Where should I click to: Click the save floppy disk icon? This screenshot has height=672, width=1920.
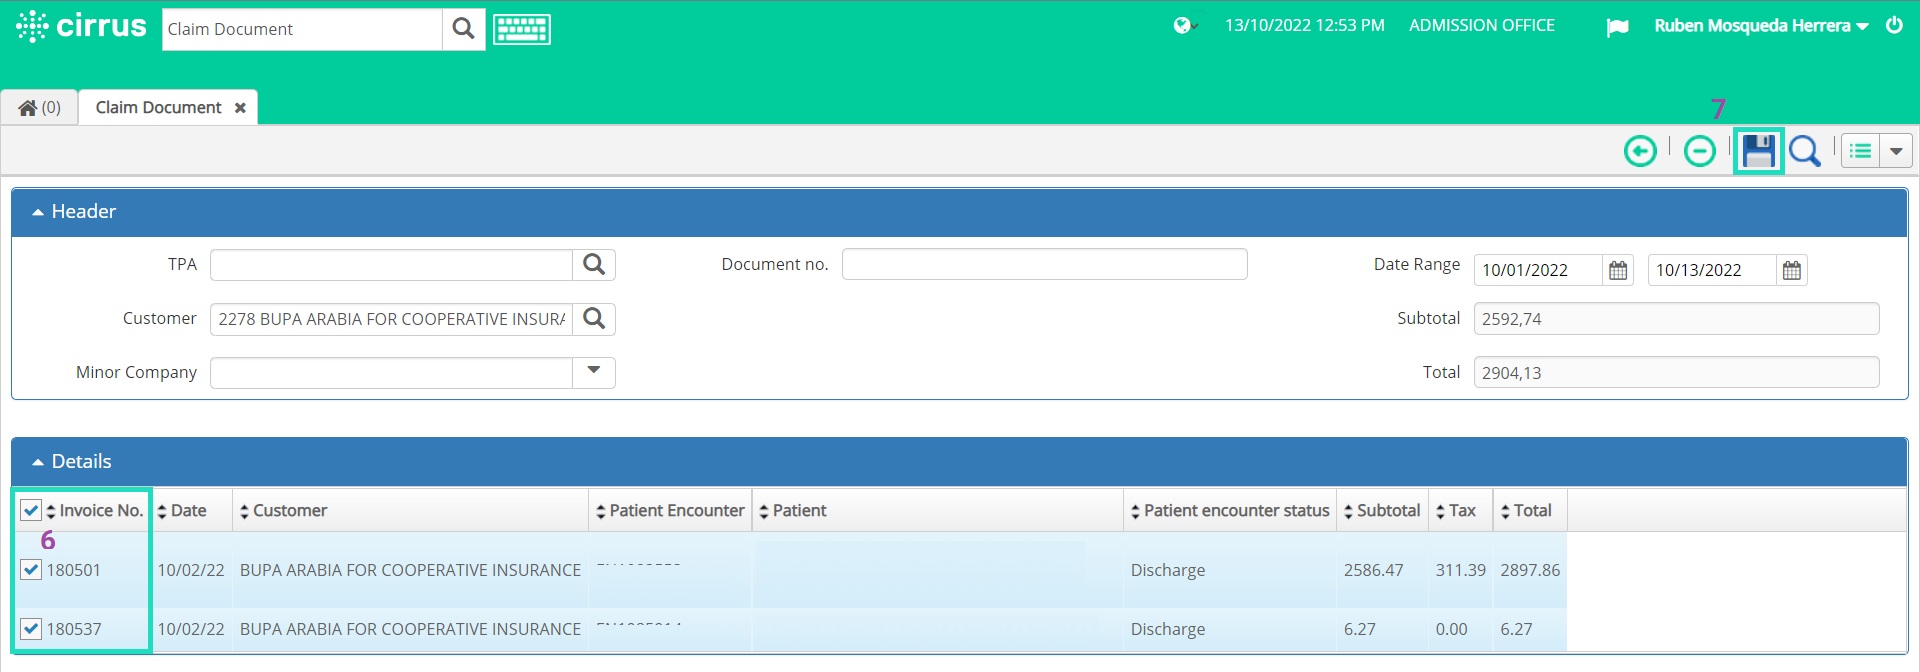point(1758,151)
